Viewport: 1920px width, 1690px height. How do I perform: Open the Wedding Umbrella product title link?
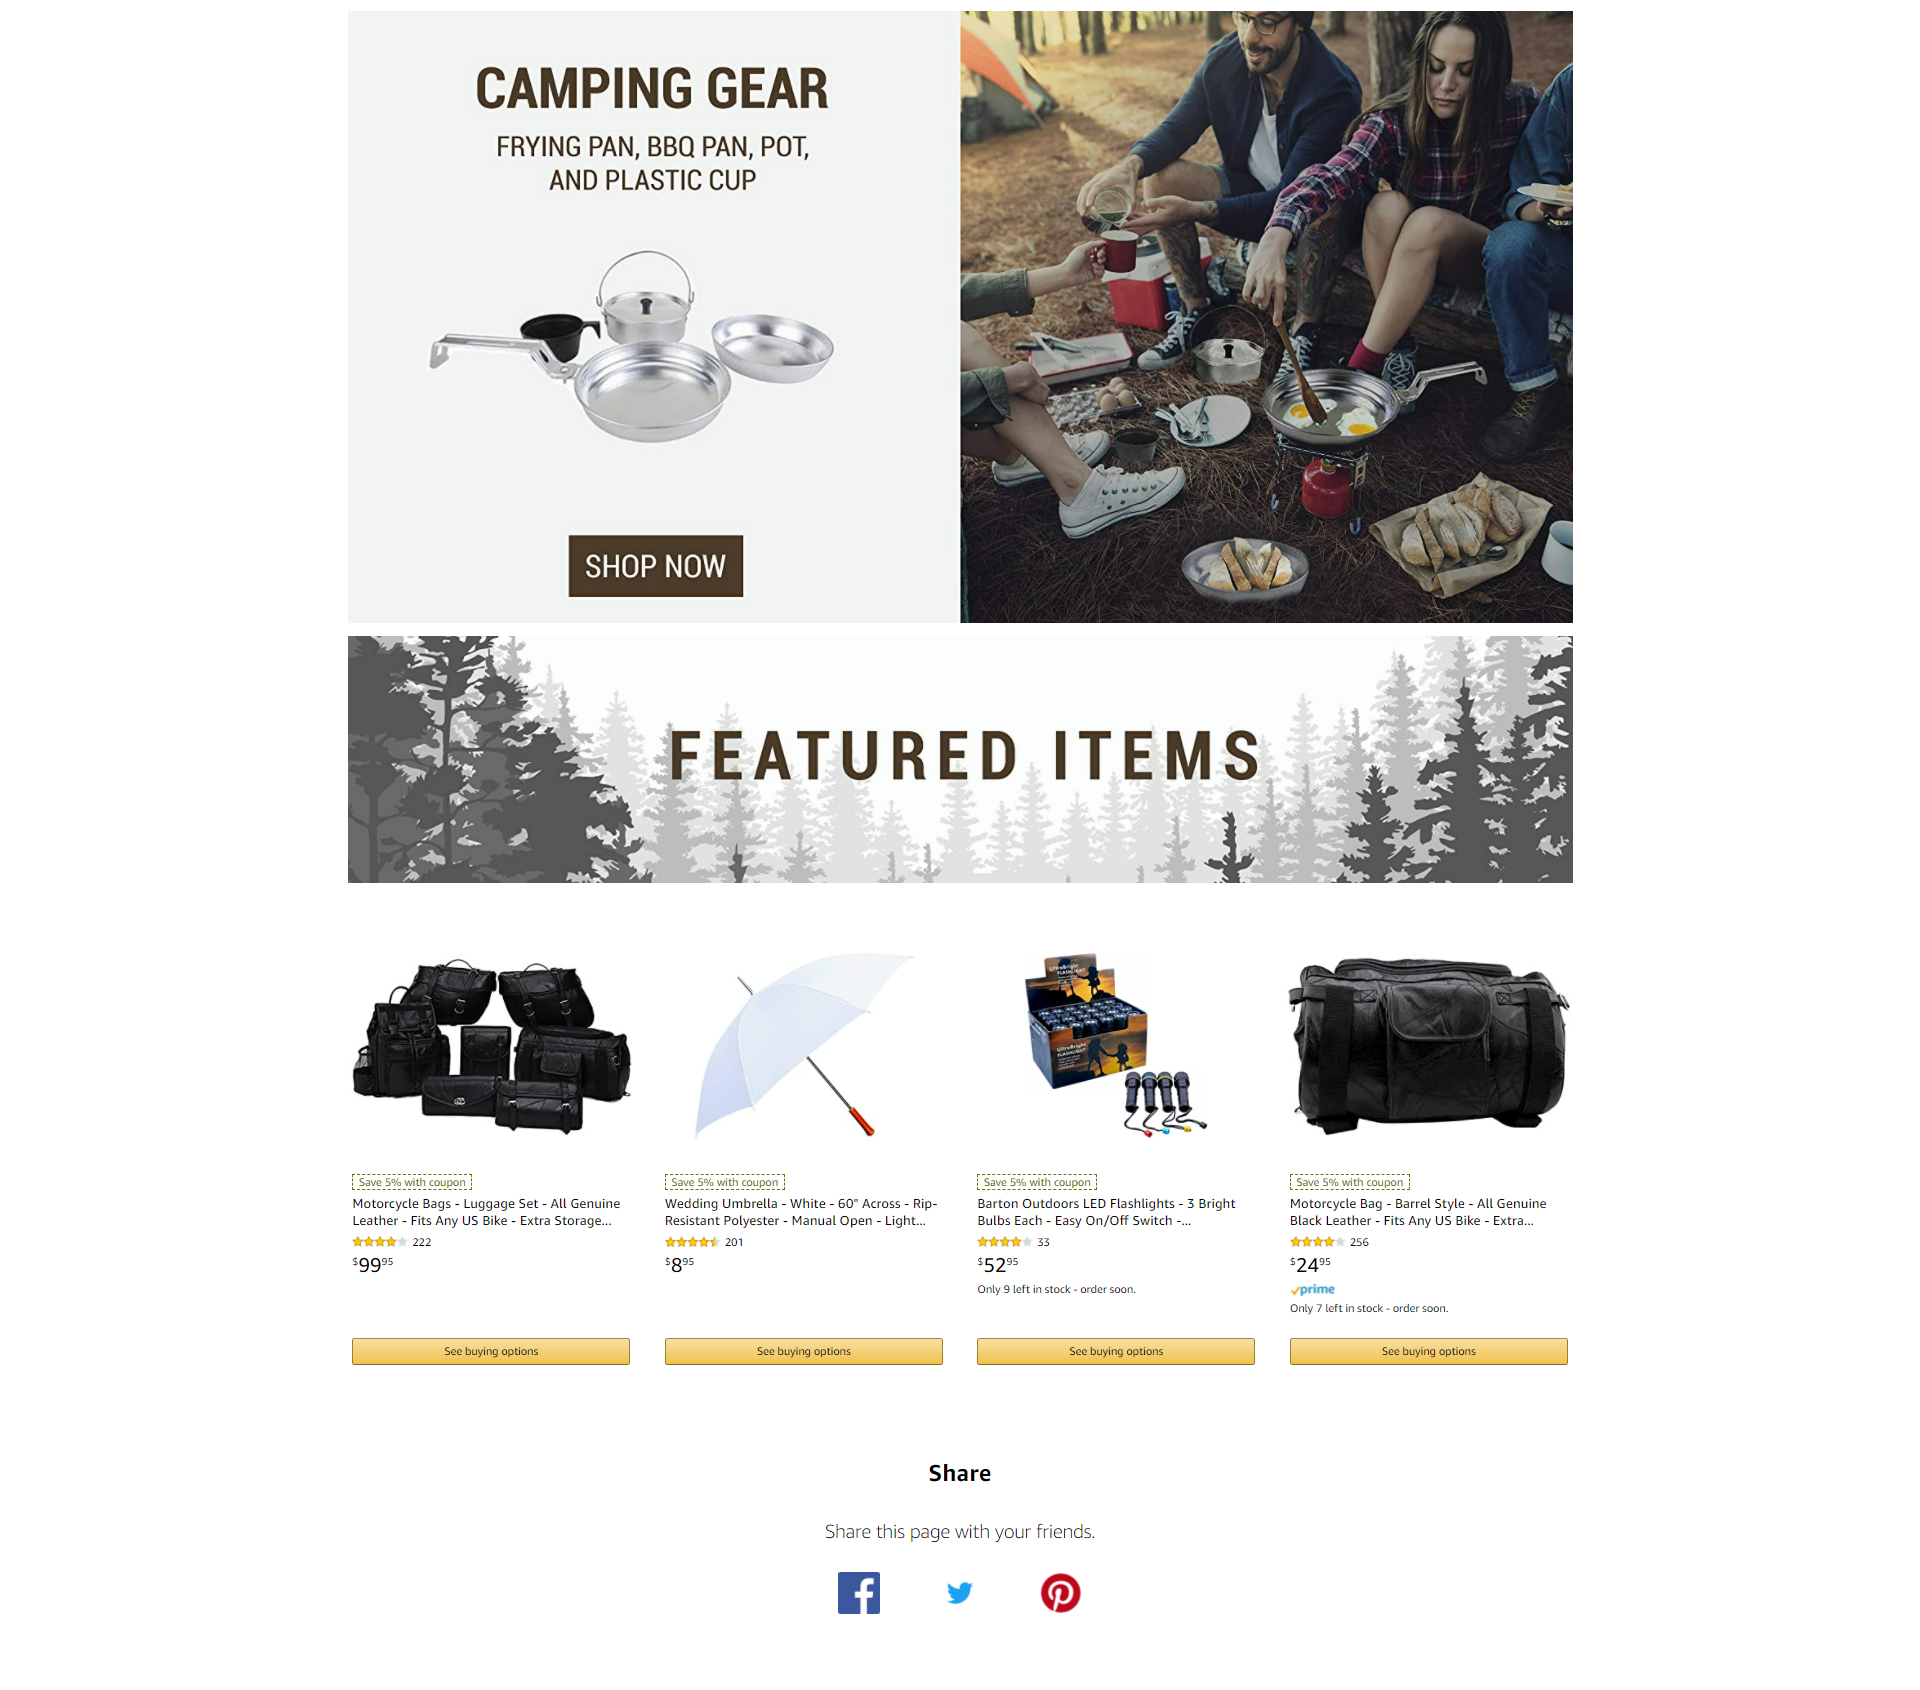click(x=801, y=1212)
